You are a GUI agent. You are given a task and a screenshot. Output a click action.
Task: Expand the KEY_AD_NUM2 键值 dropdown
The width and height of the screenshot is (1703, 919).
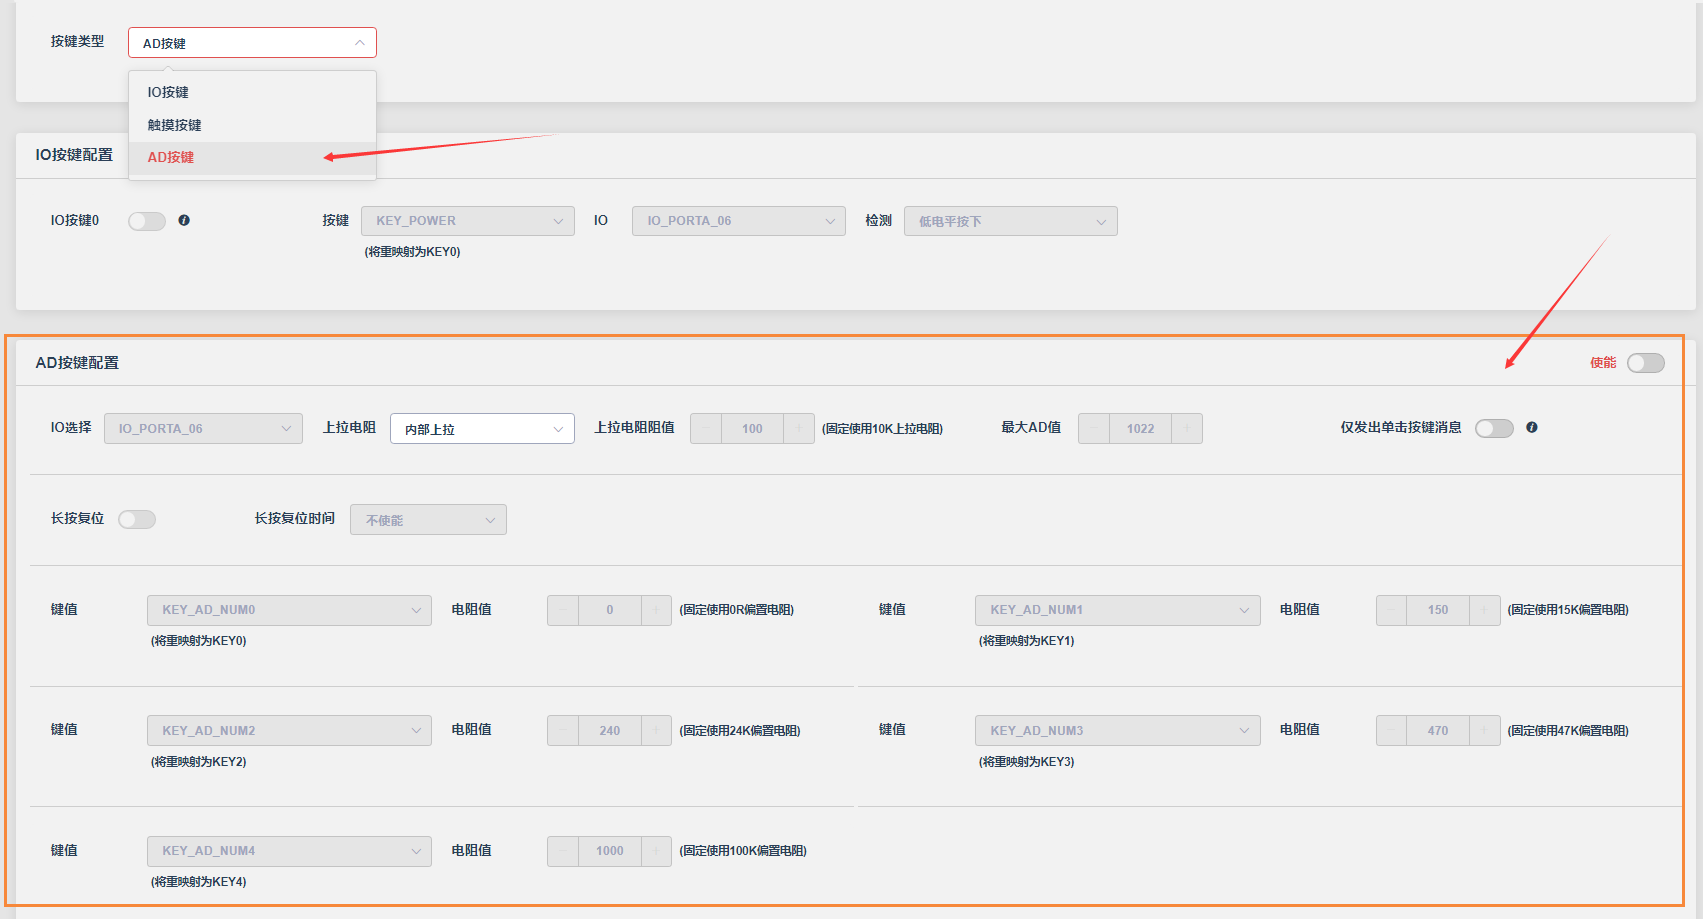coord(289,730)
